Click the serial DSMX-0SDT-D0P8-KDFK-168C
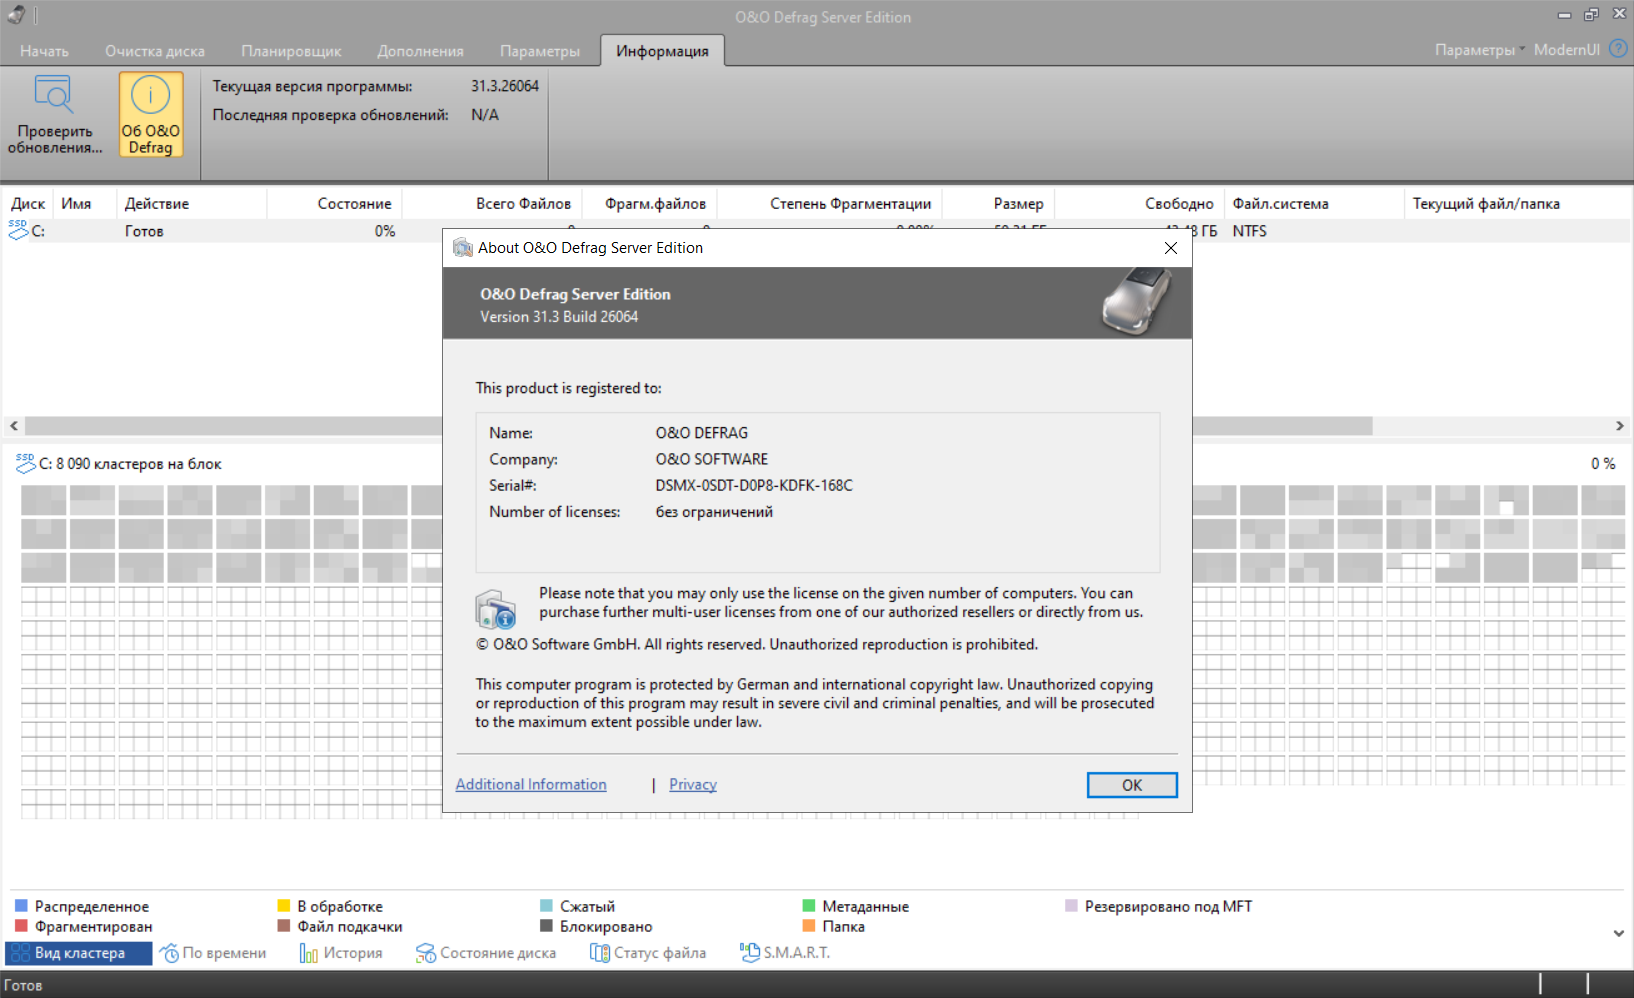 point(754,486)
